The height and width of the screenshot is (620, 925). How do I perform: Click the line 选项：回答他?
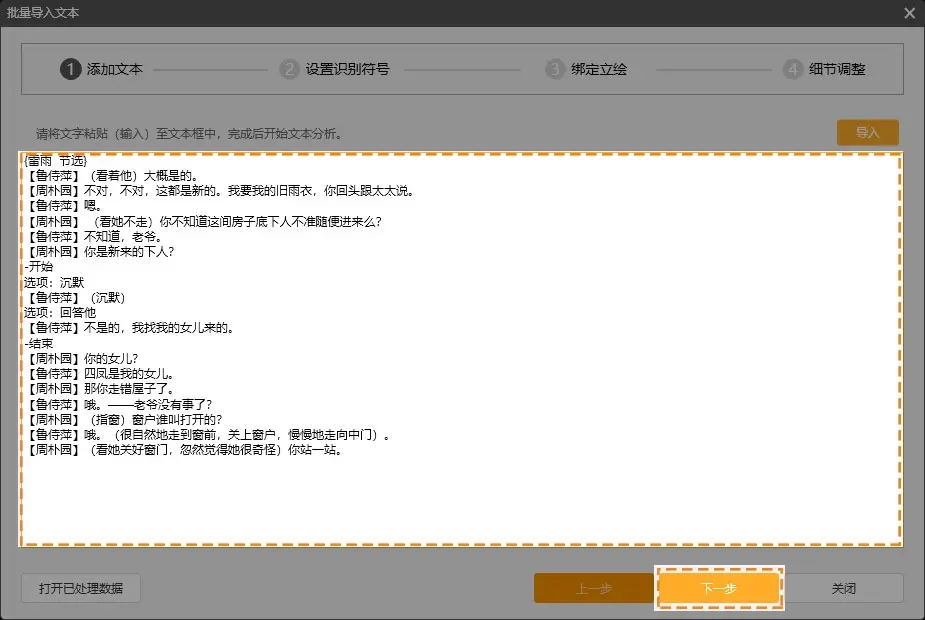pyautogui.click(x=60, y=313)
